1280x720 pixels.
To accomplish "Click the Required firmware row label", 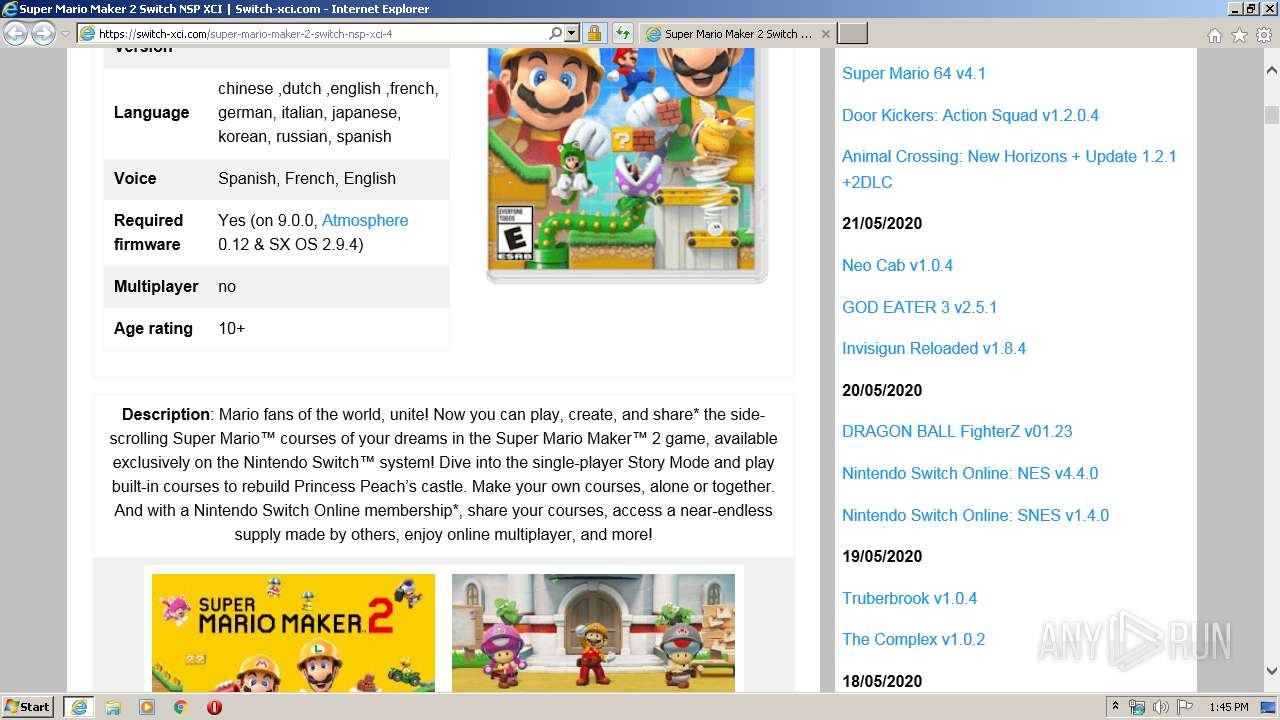I will click(149, 232).
